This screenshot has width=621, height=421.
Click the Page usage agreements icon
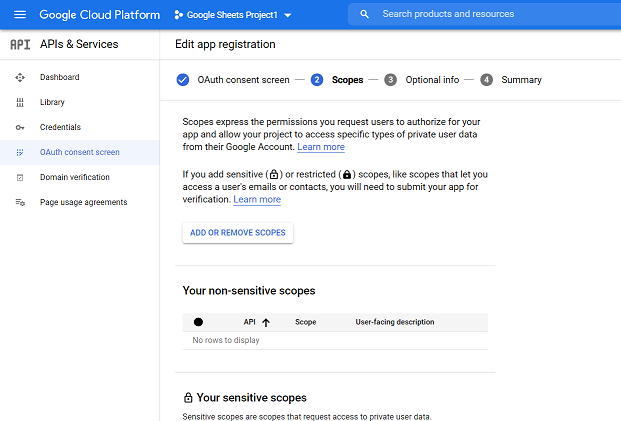click(20, 202)
